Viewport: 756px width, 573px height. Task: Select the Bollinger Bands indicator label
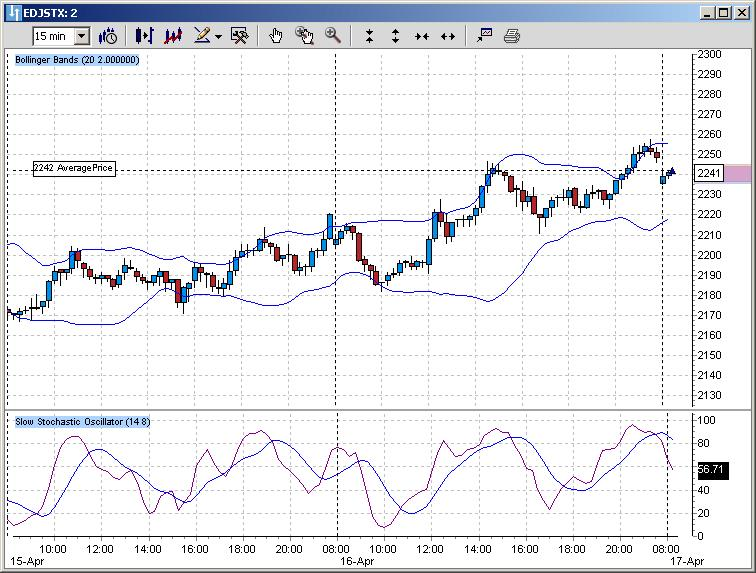coord(77,60)
